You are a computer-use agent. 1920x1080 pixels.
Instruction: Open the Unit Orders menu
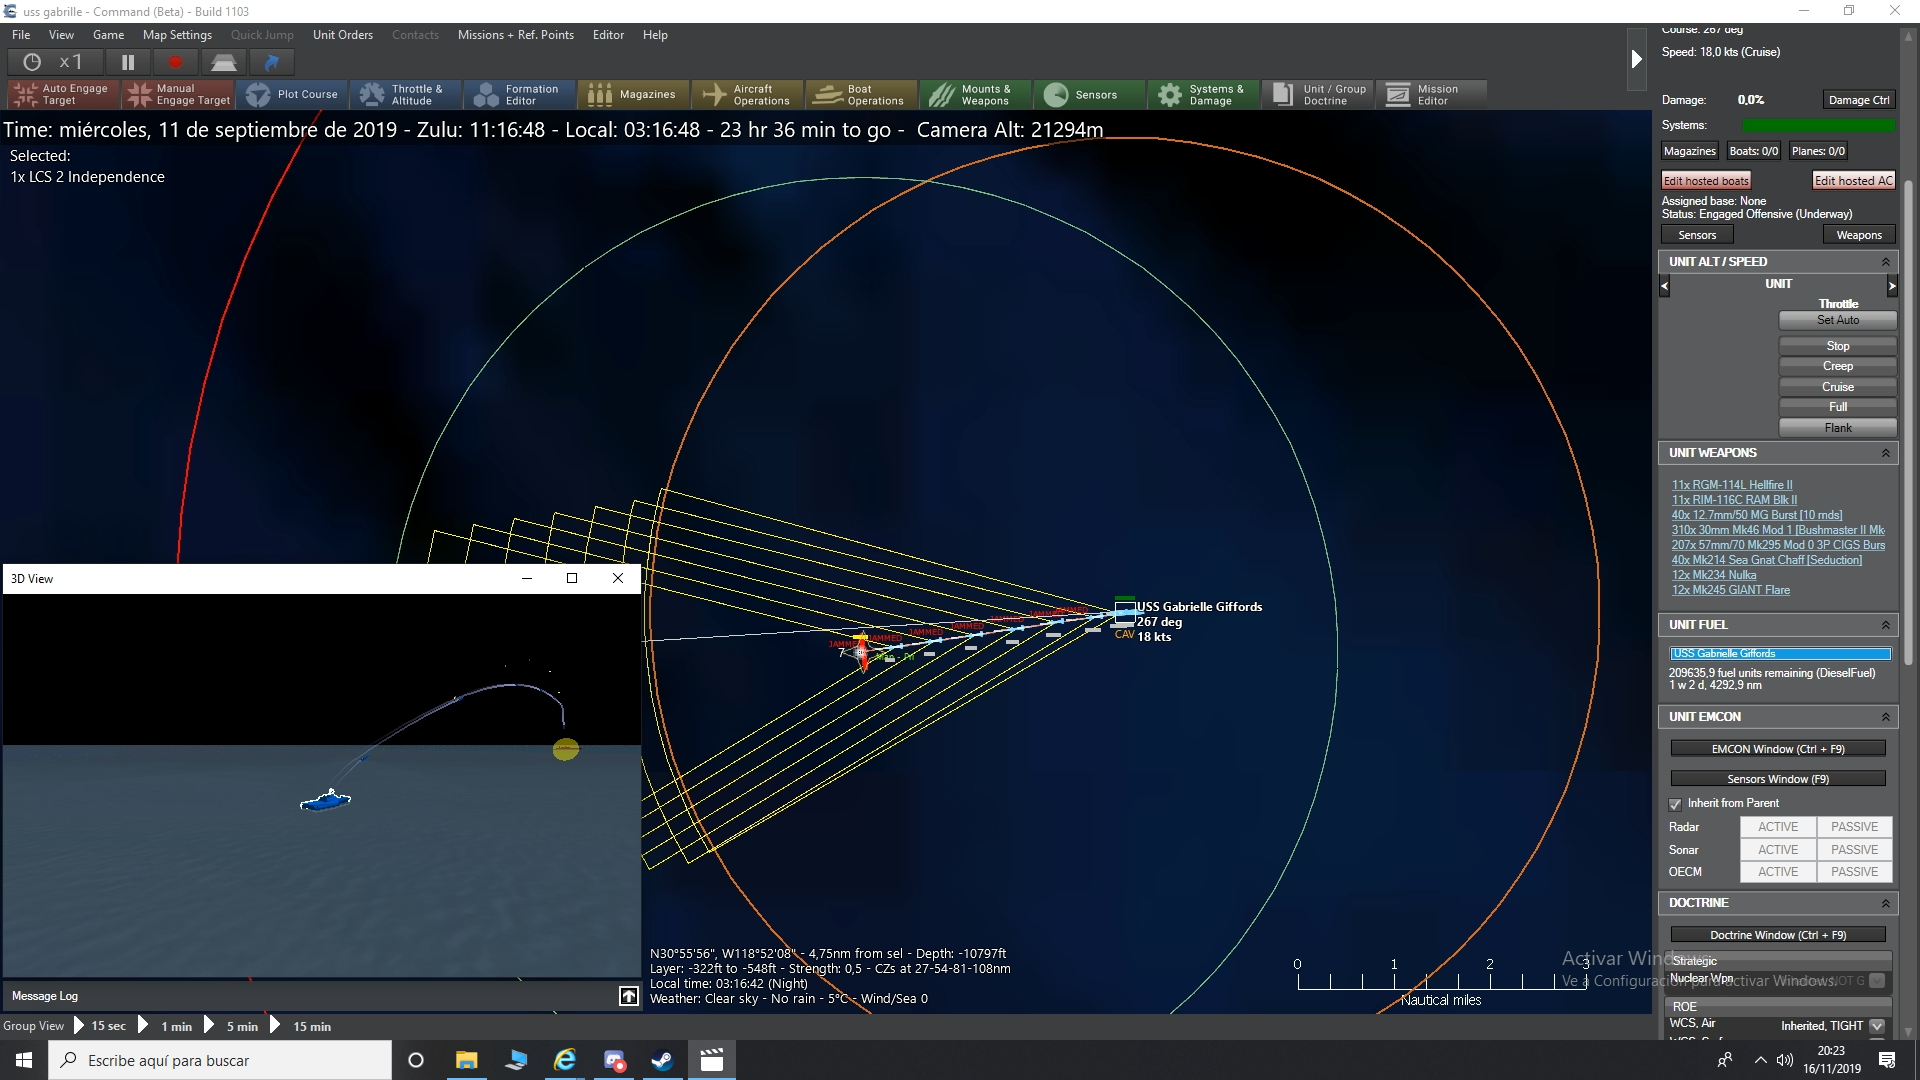(x=342, y=35)
